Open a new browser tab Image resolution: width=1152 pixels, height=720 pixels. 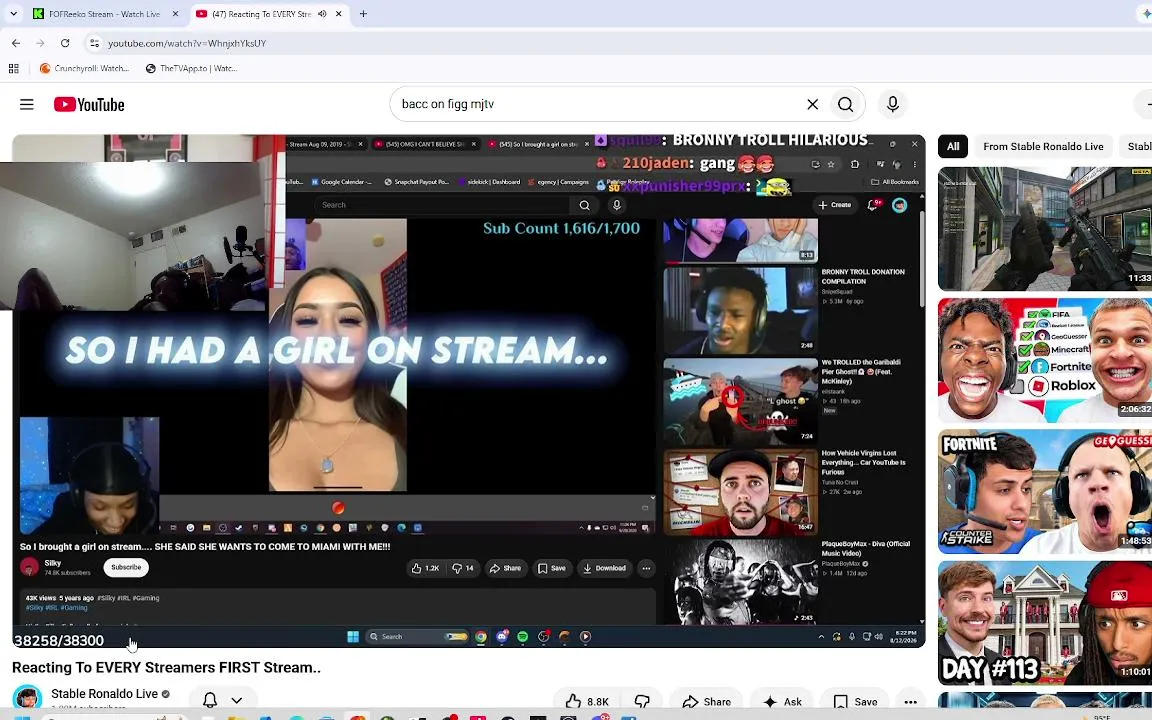363,14
